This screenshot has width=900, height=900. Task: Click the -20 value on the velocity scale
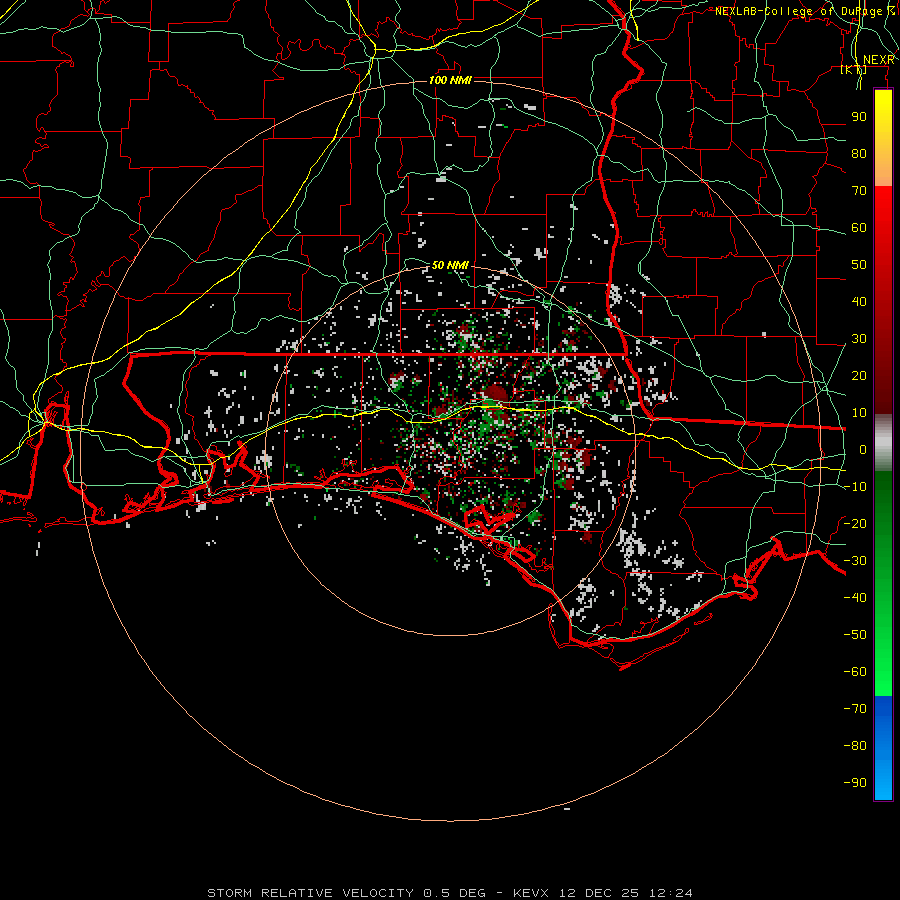[855, 523]
